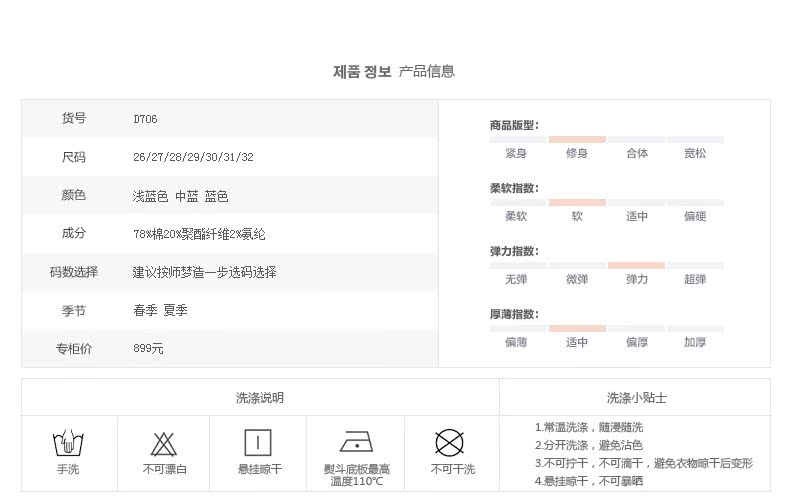This screenshot has height=500, width=790.
Task: Click the item number D706
Action: click(145, 119)
